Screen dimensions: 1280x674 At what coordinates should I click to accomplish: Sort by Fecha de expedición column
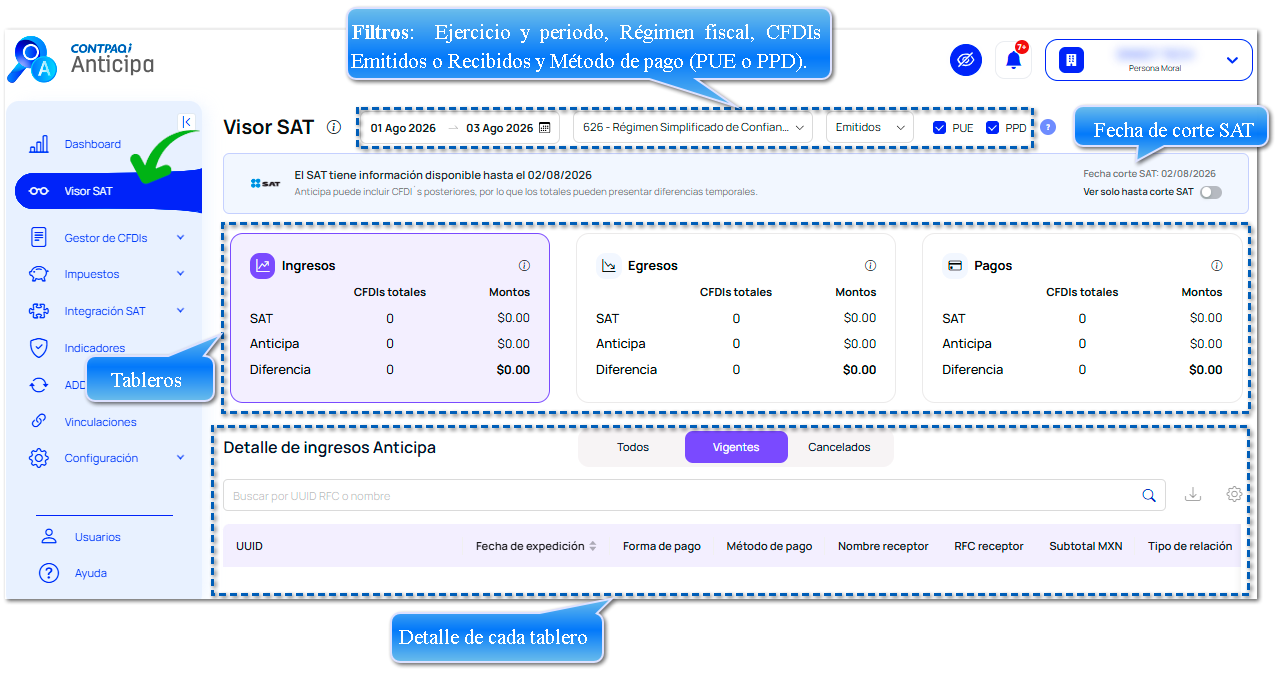point(536,546)
